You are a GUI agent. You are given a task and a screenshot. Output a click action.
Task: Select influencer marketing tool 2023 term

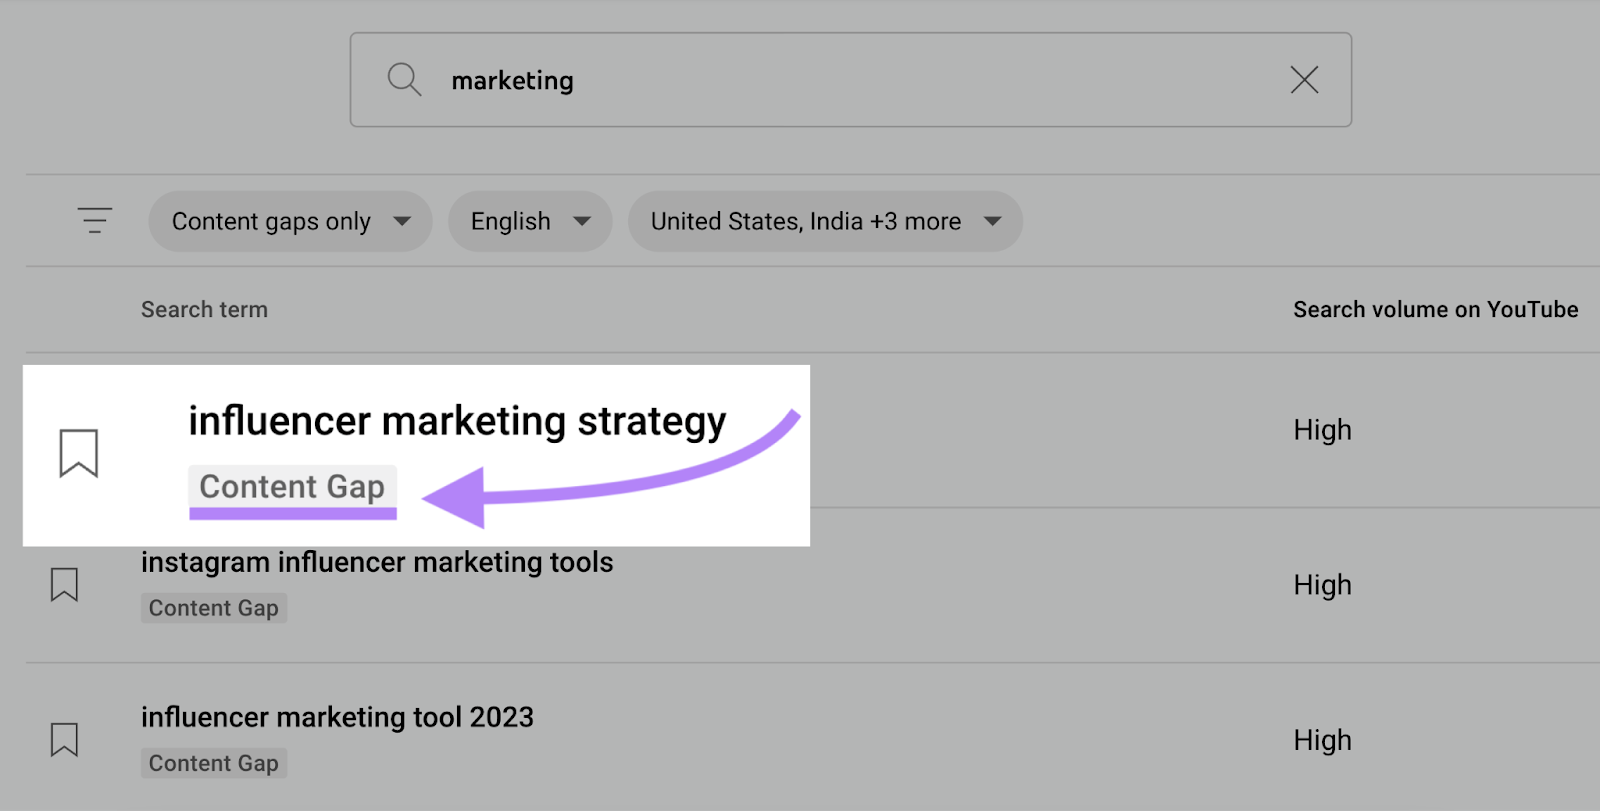[x=337, y=717]
